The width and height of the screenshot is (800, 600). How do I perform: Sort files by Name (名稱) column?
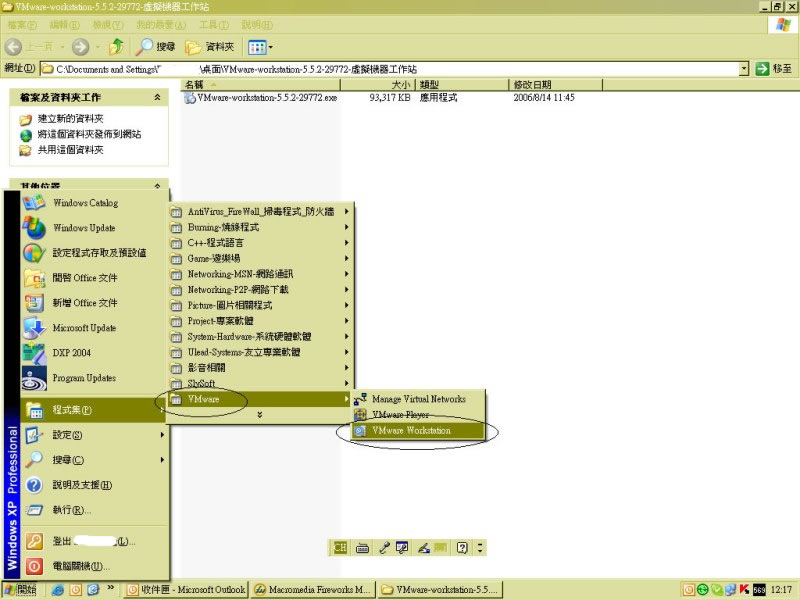coord(261,84)
